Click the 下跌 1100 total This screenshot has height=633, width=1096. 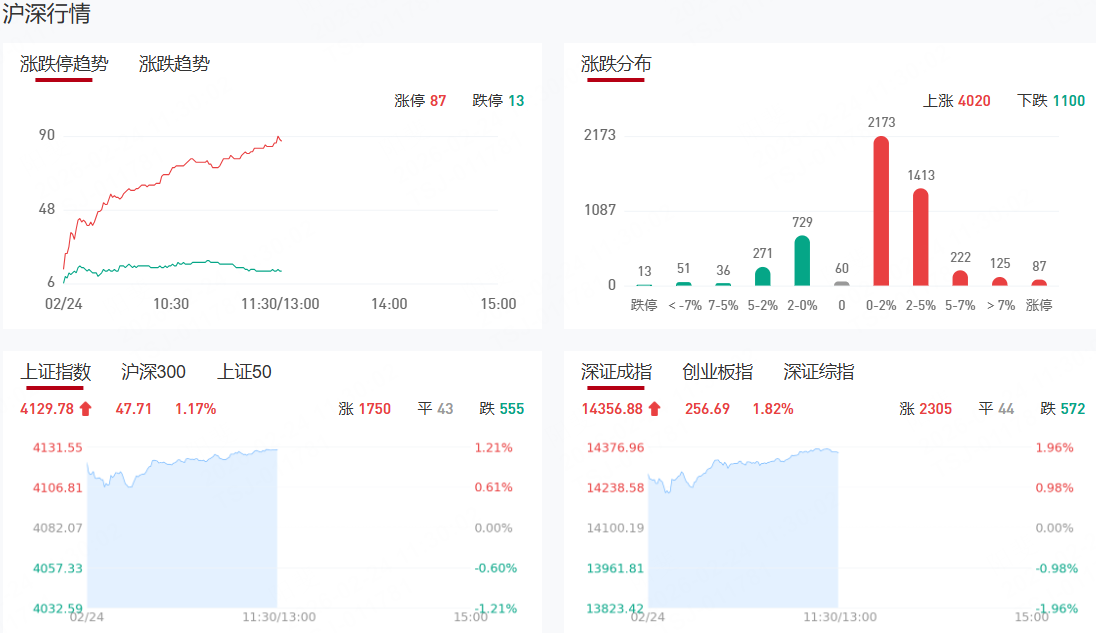(1051, 101)
